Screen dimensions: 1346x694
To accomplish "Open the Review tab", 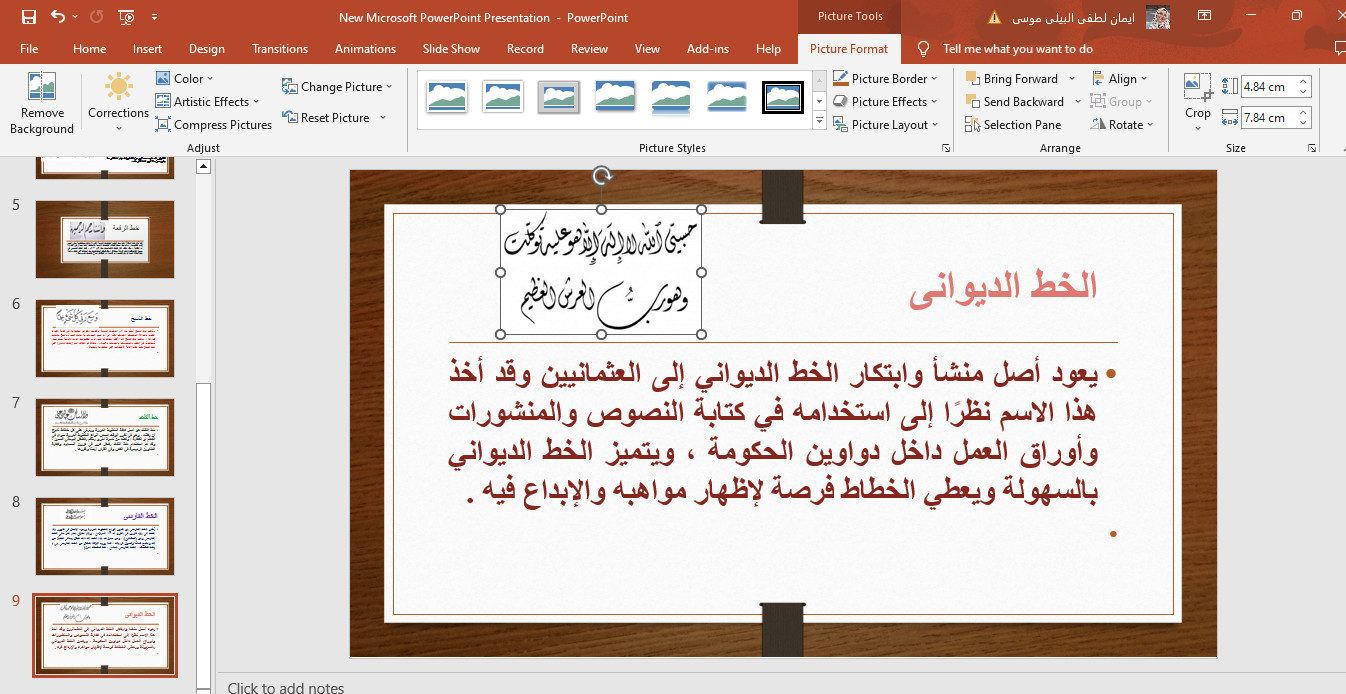I will click(589, 48).
